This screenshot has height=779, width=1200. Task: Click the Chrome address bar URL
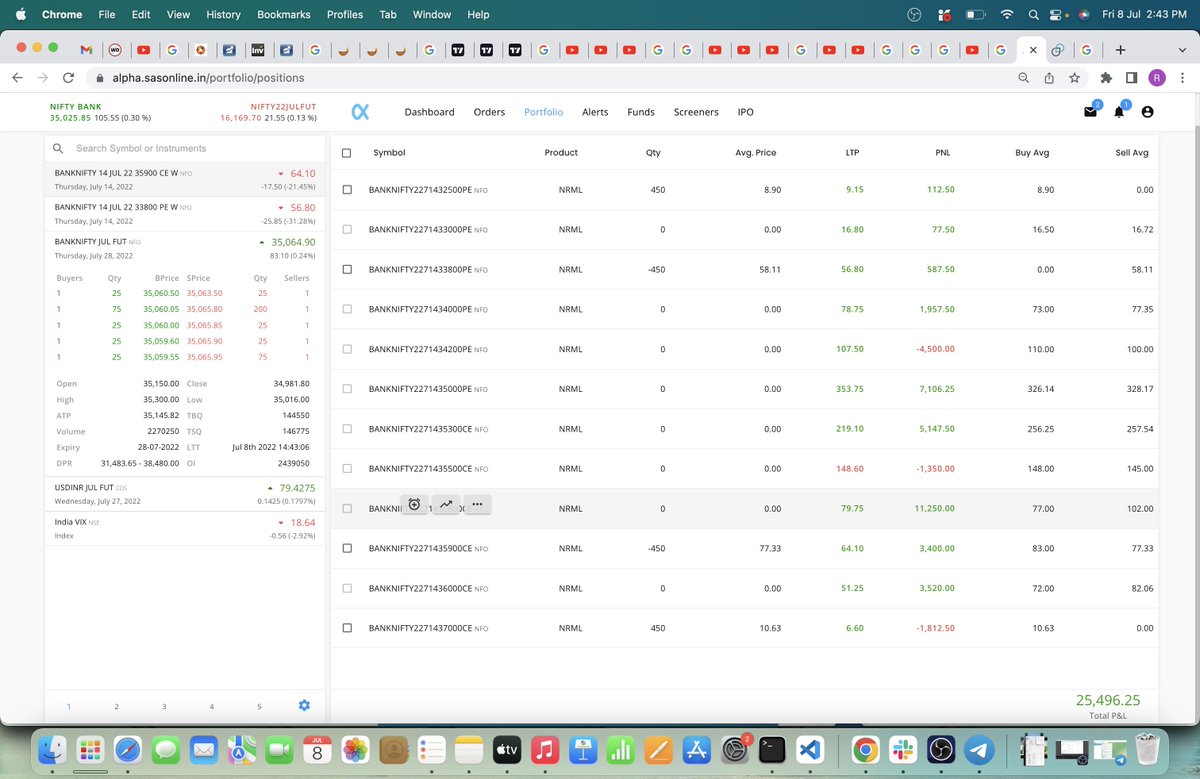pos(208,77)
